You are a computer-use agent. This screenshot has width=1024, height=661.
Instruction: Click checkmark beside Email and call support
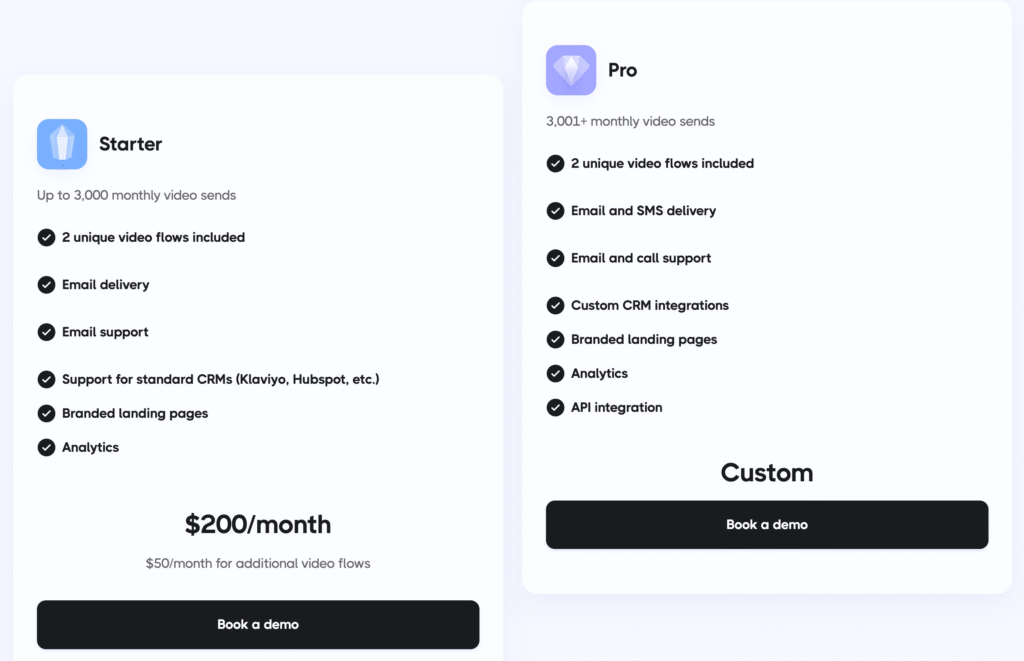coord(555,258)
